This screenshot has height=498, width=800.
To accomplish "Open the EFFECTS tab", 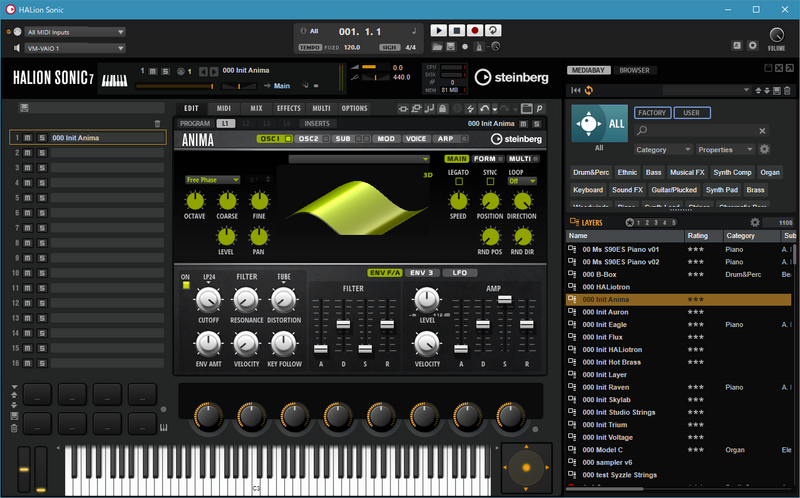I will point(289,108).
